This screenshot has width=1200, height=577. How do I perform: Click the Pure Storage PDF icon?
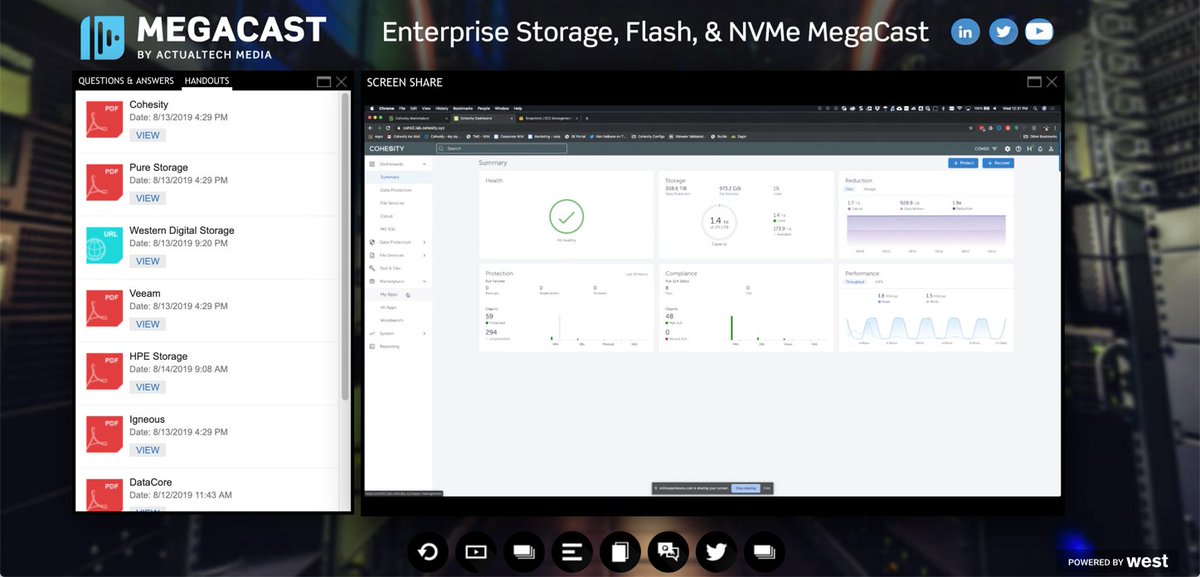point(104,183)
